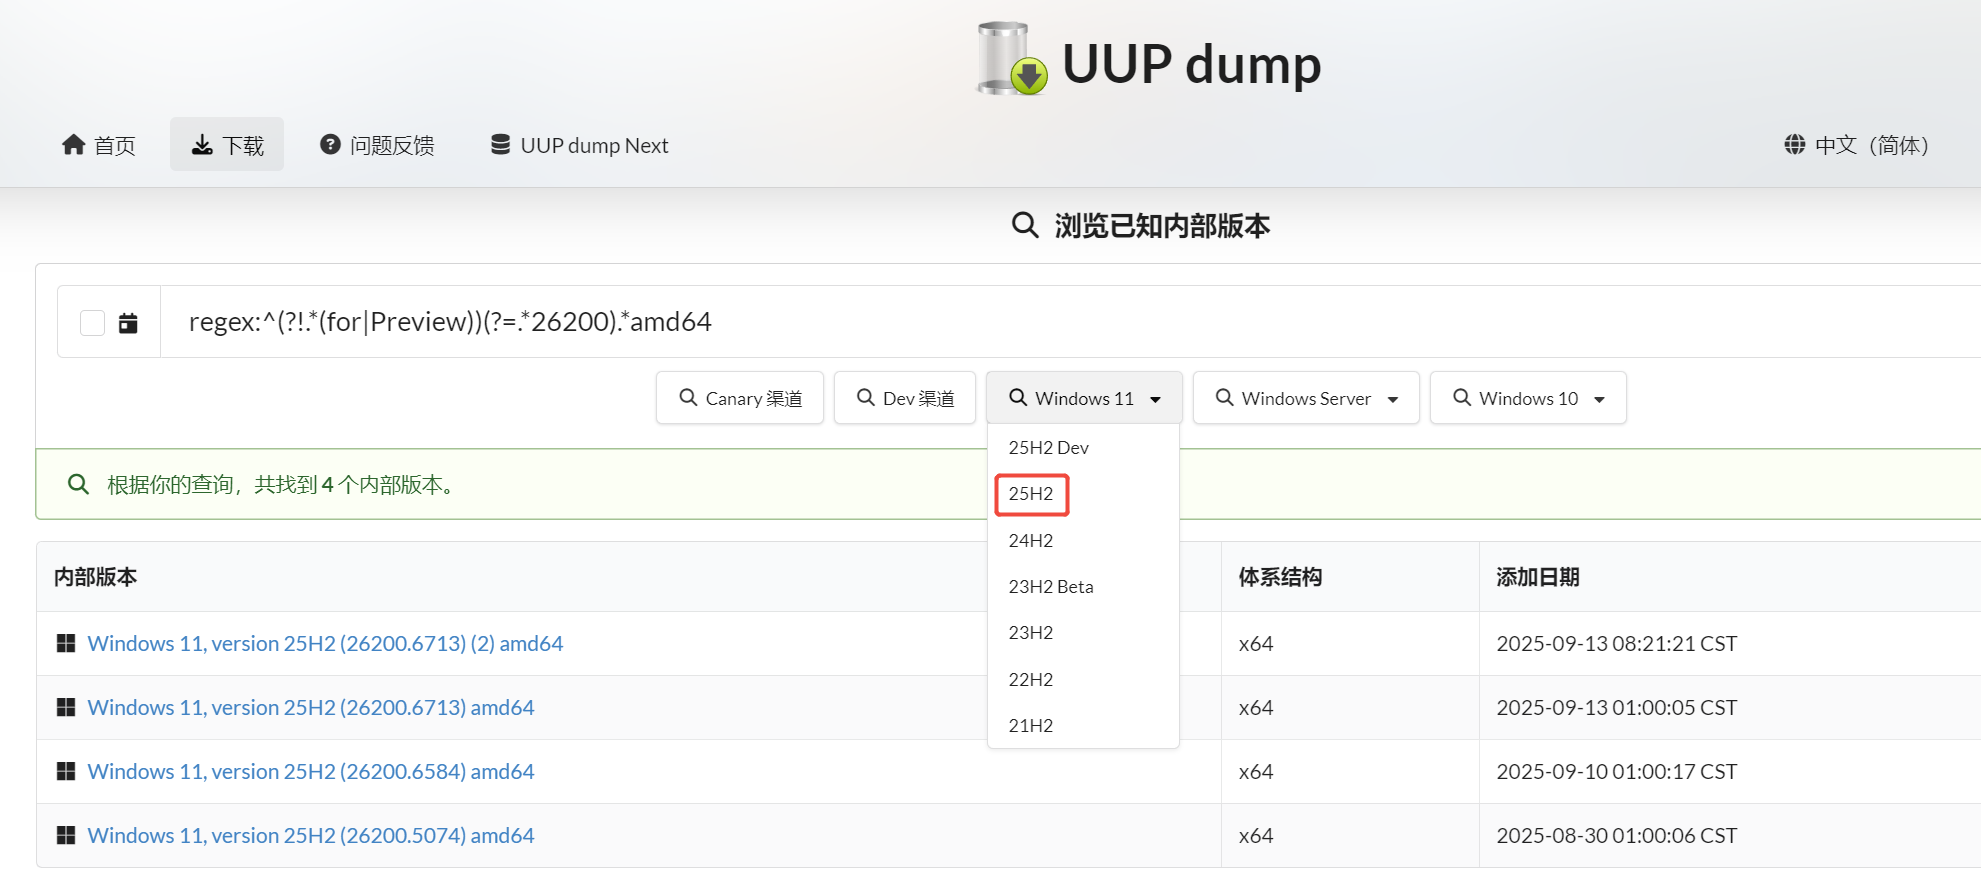Click the UUP dump title text
This screenshot has width=1981, height=885.
tap(1191, 64)
